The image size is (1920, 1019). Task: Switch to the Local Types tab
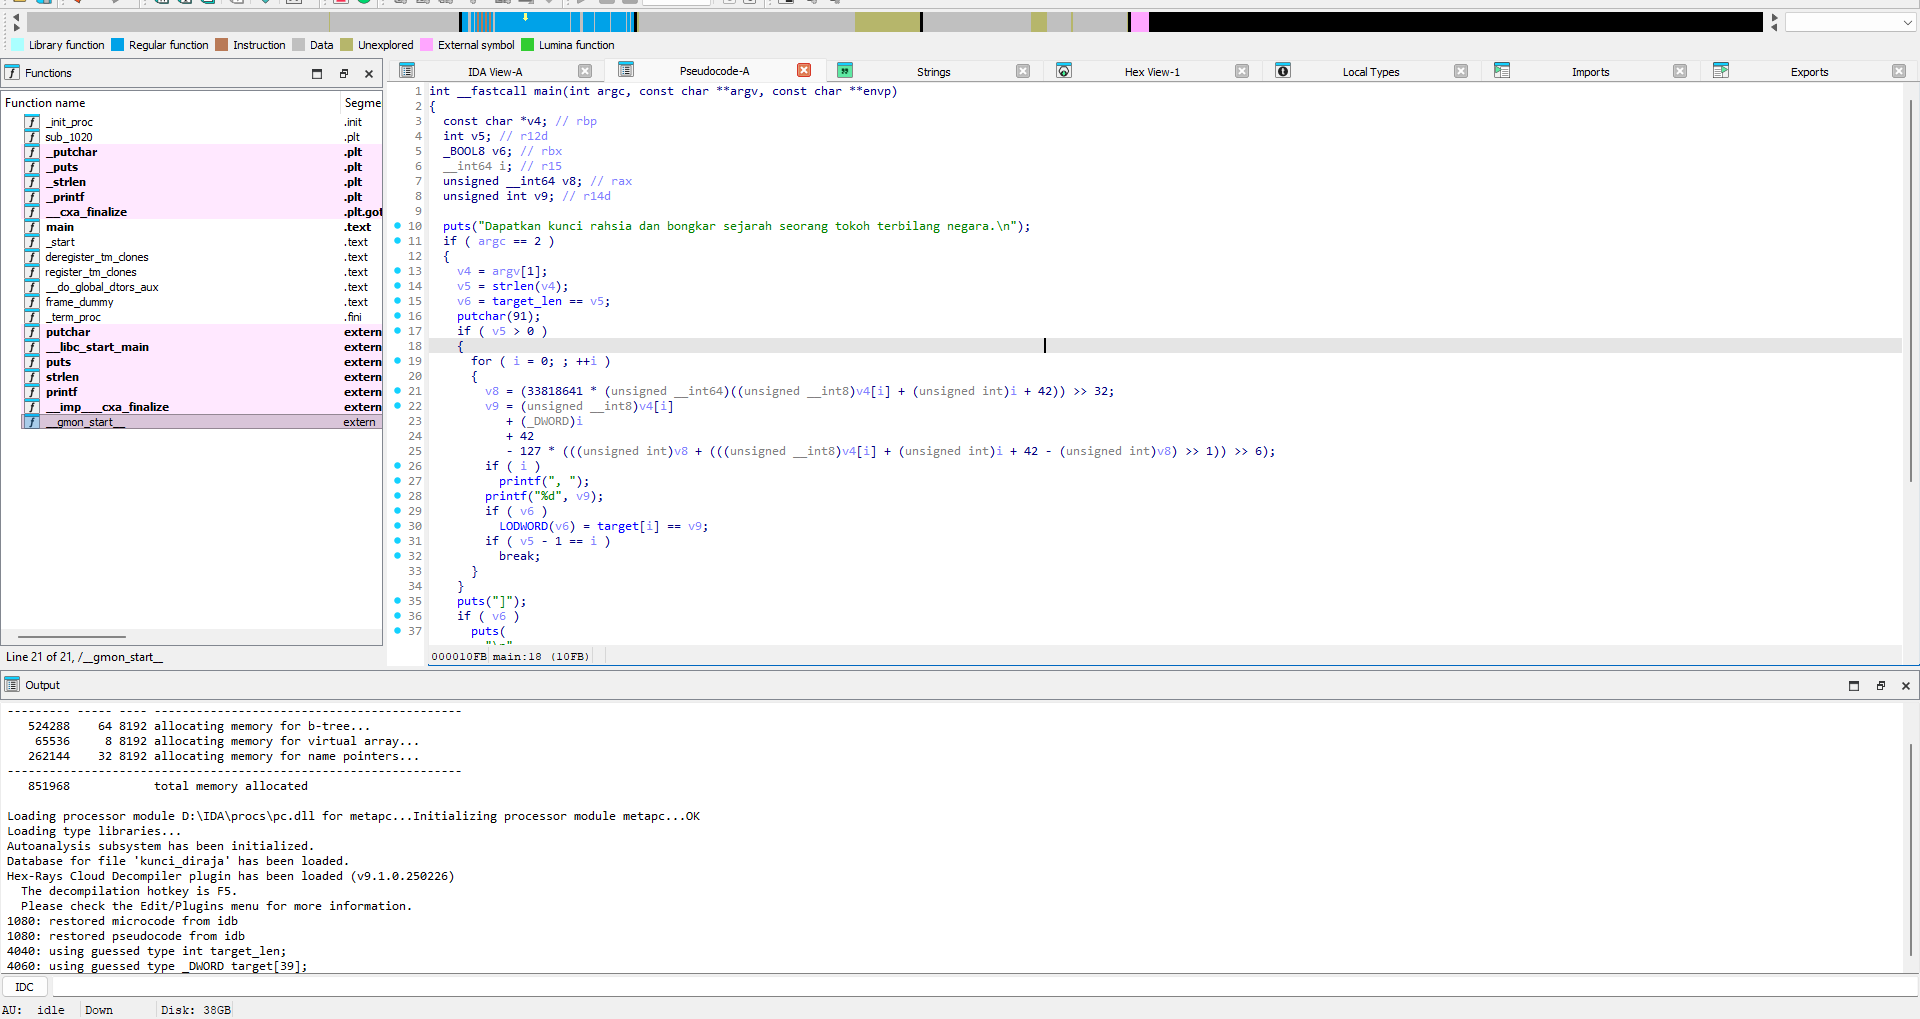(1371, 72)
